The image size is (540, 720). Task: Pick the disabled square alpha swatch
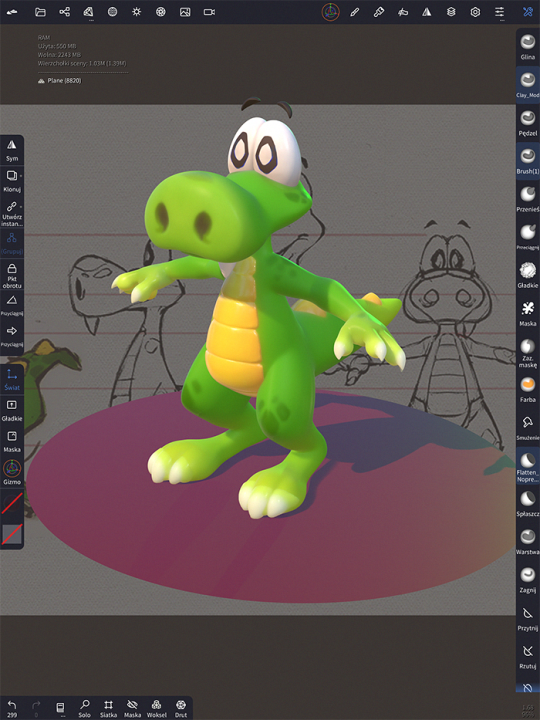(12, 534)
